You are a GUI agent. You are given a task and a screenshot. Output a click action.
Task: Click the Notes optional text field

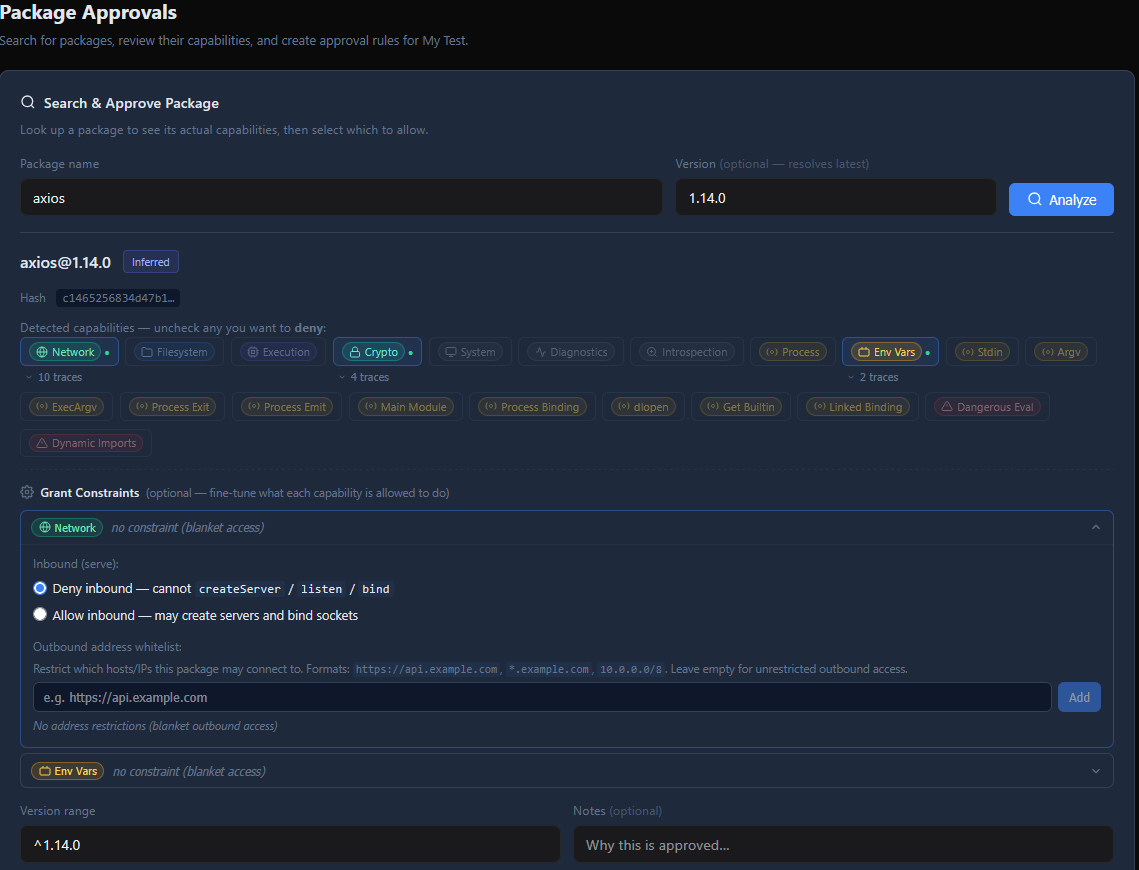pos(843,845)
